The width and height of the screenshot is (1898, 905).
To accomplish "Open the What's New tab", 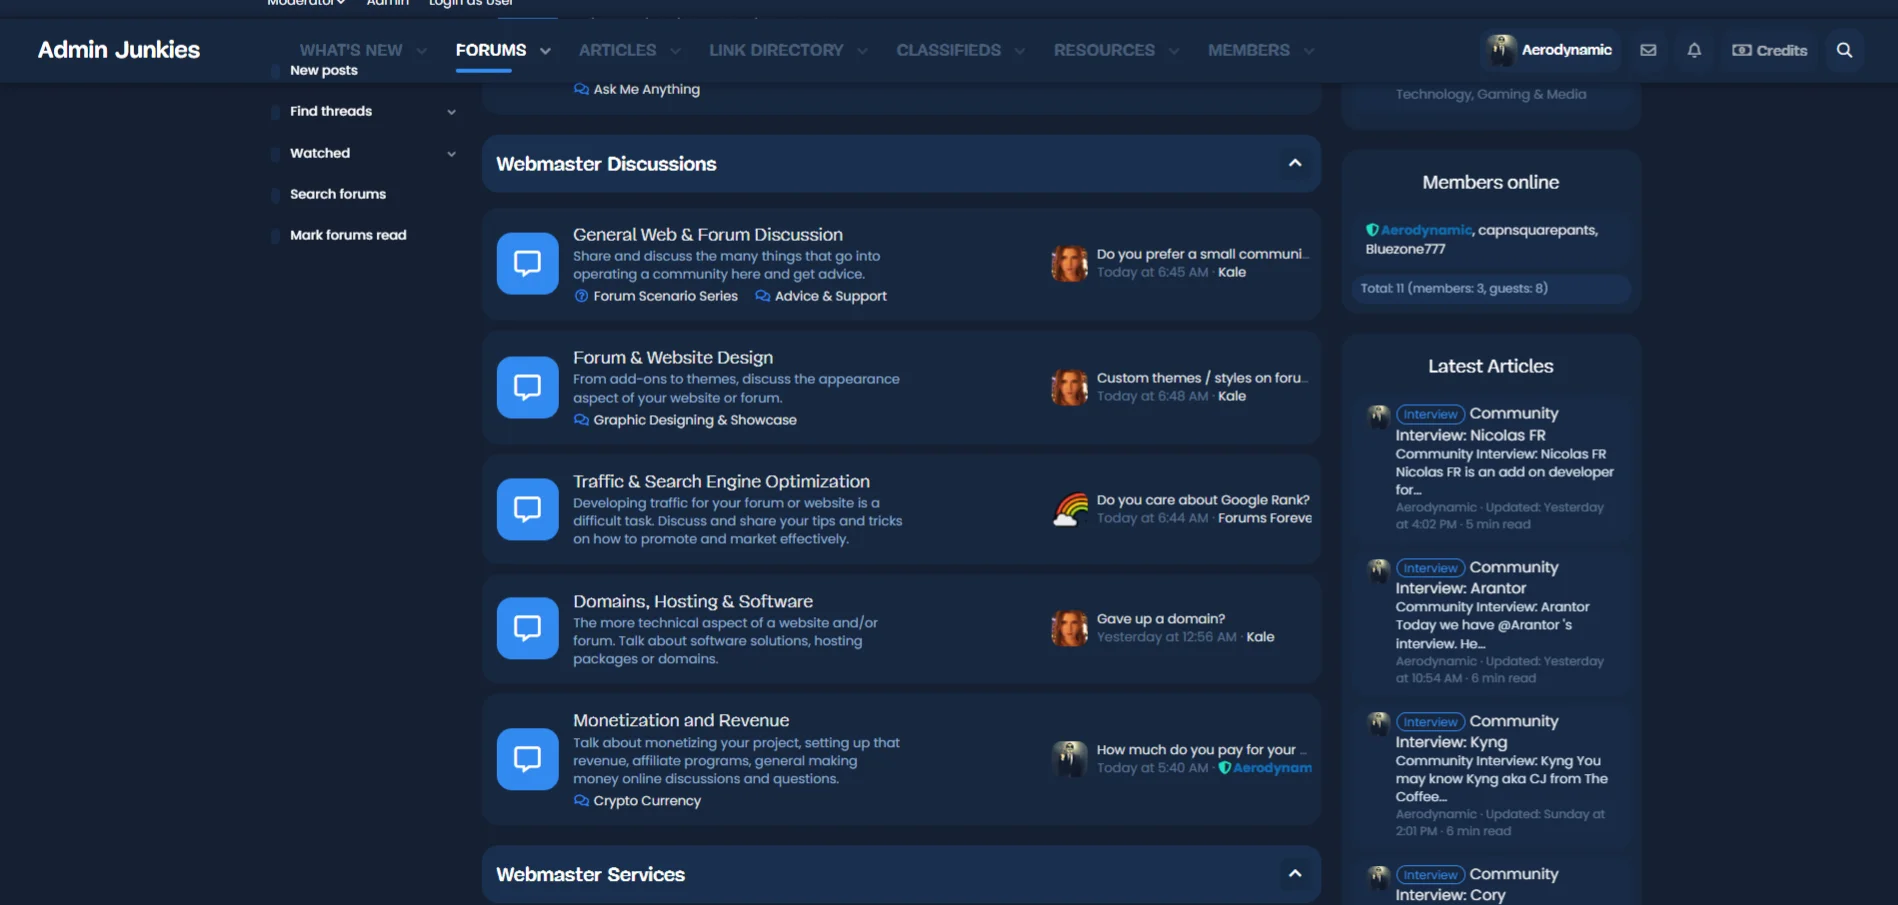I will 351,50.
